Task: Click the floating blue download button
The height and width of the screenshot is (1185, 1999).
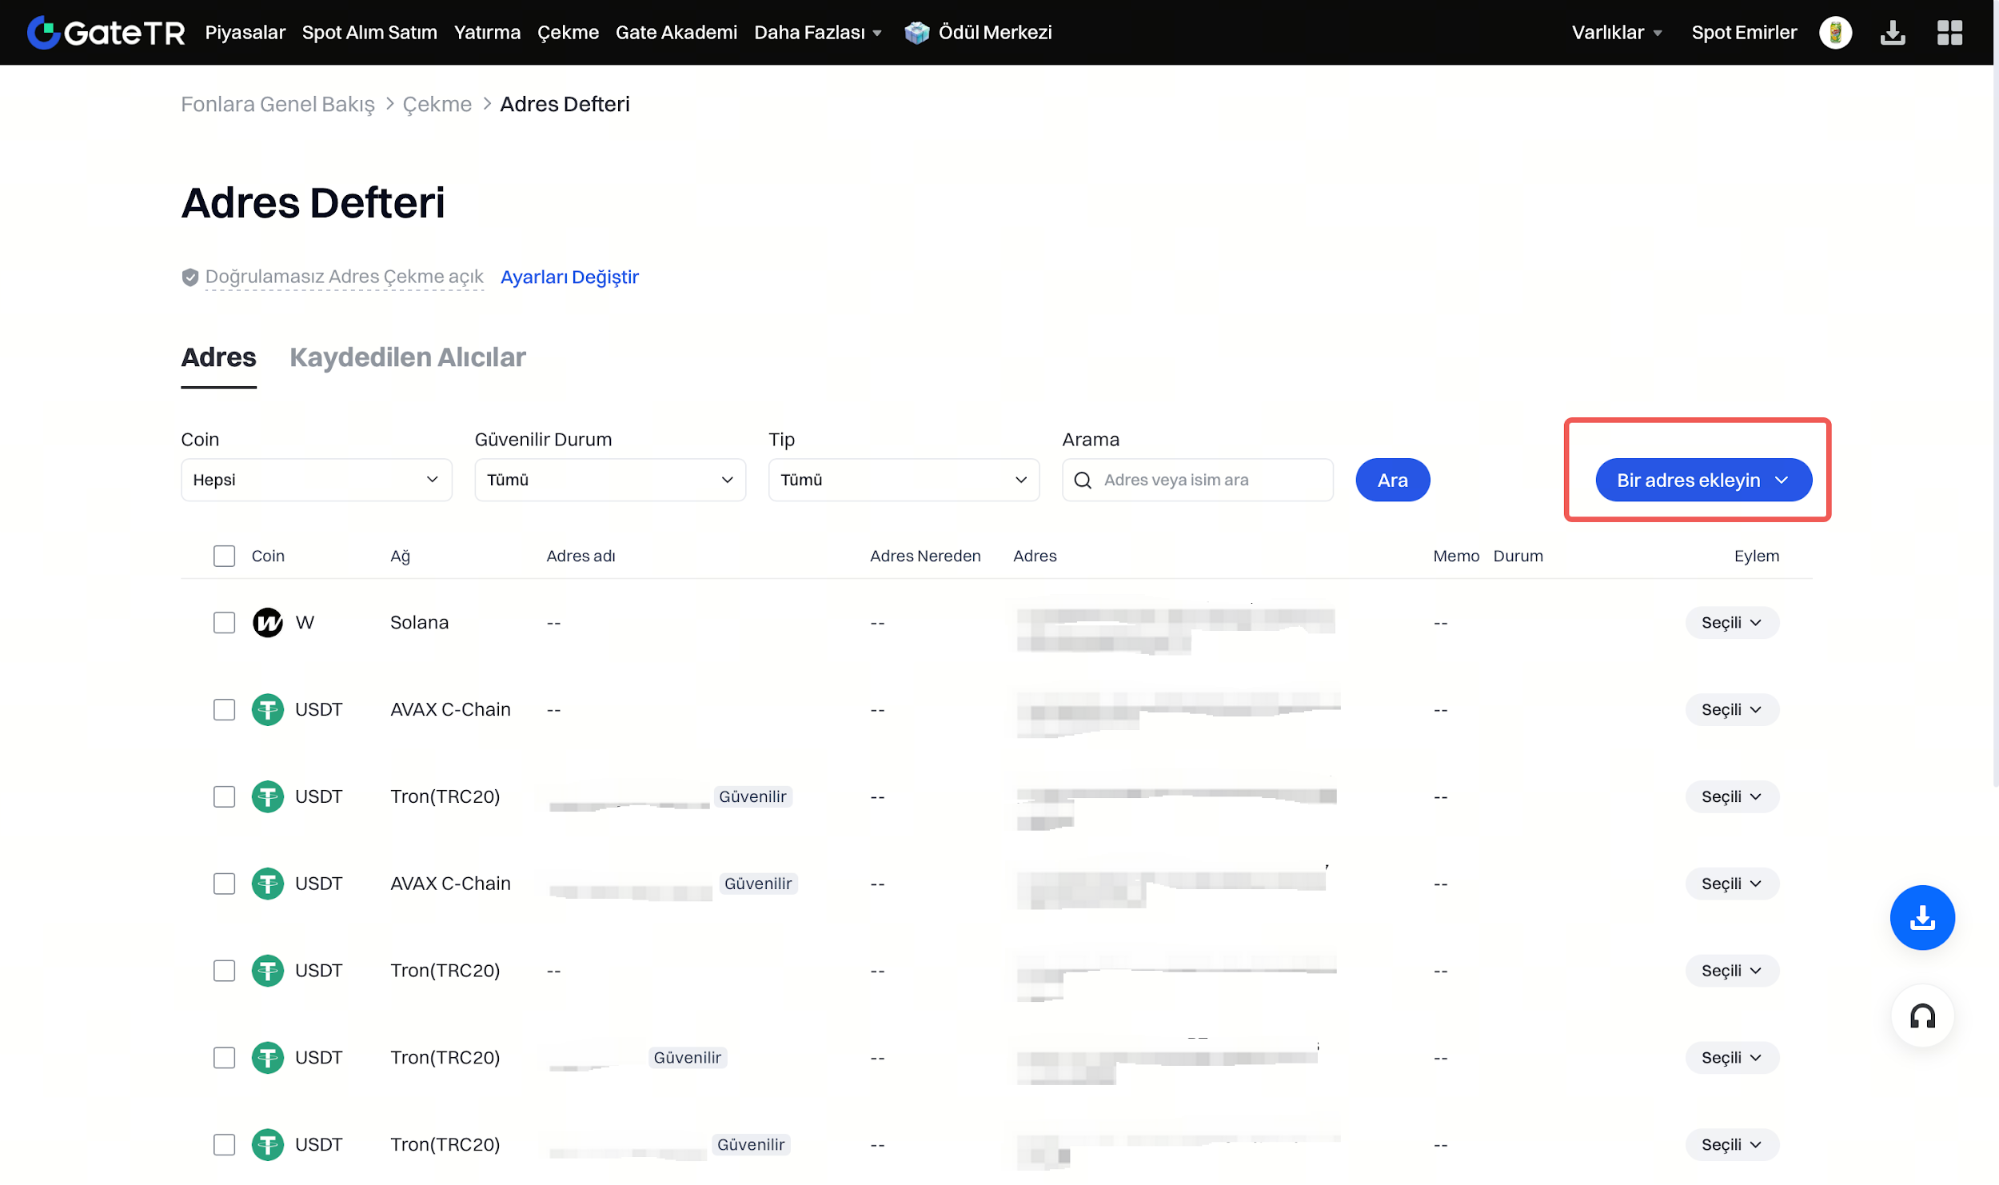Action: [x=1921, y=917]
